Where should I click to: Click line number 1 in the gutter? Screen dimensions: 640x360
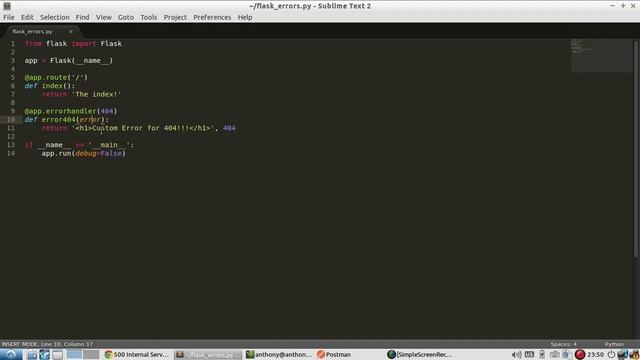pyautogui.click(x=13, y=44)
